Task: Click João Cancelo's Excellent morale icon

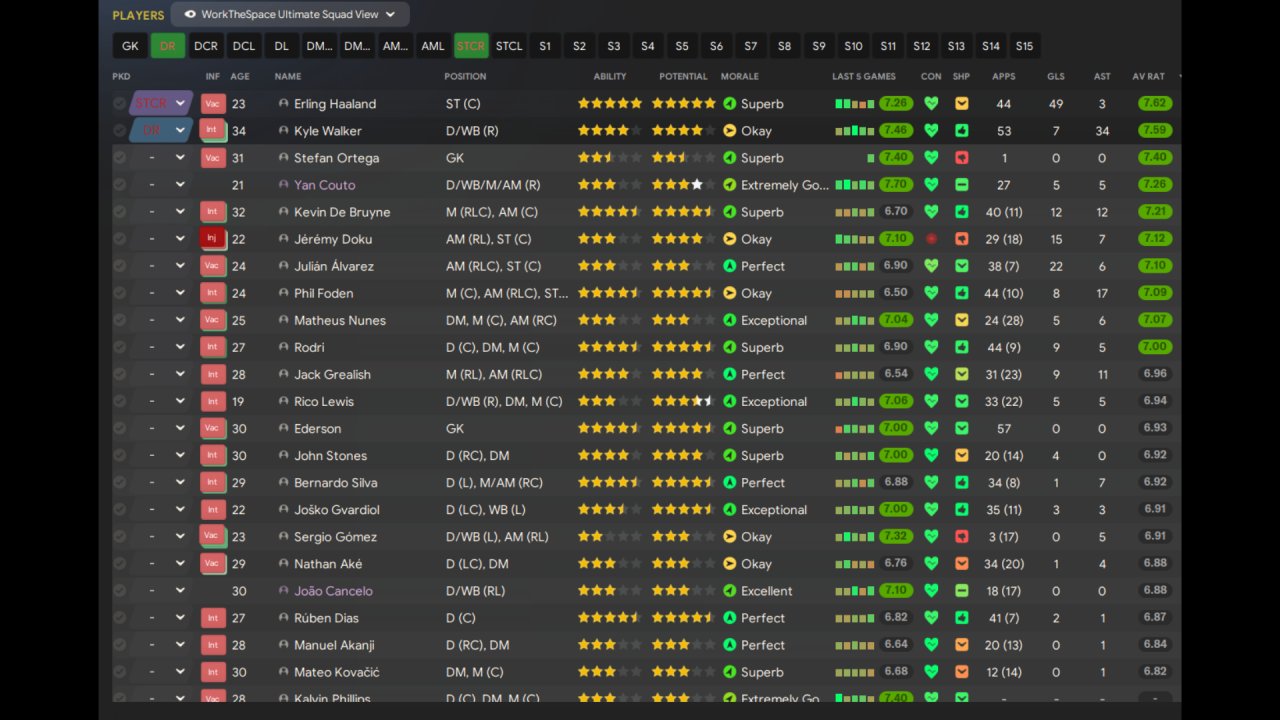Action: tap(730, 591)
